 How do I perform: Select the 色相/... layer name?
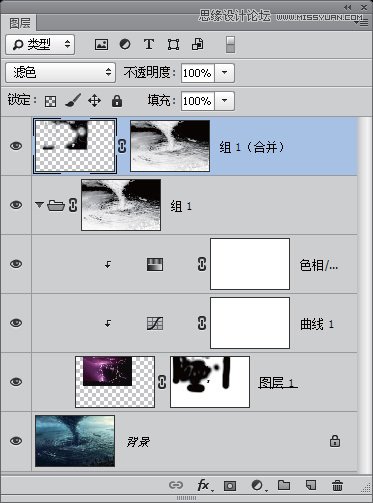[x=319, y=265]
